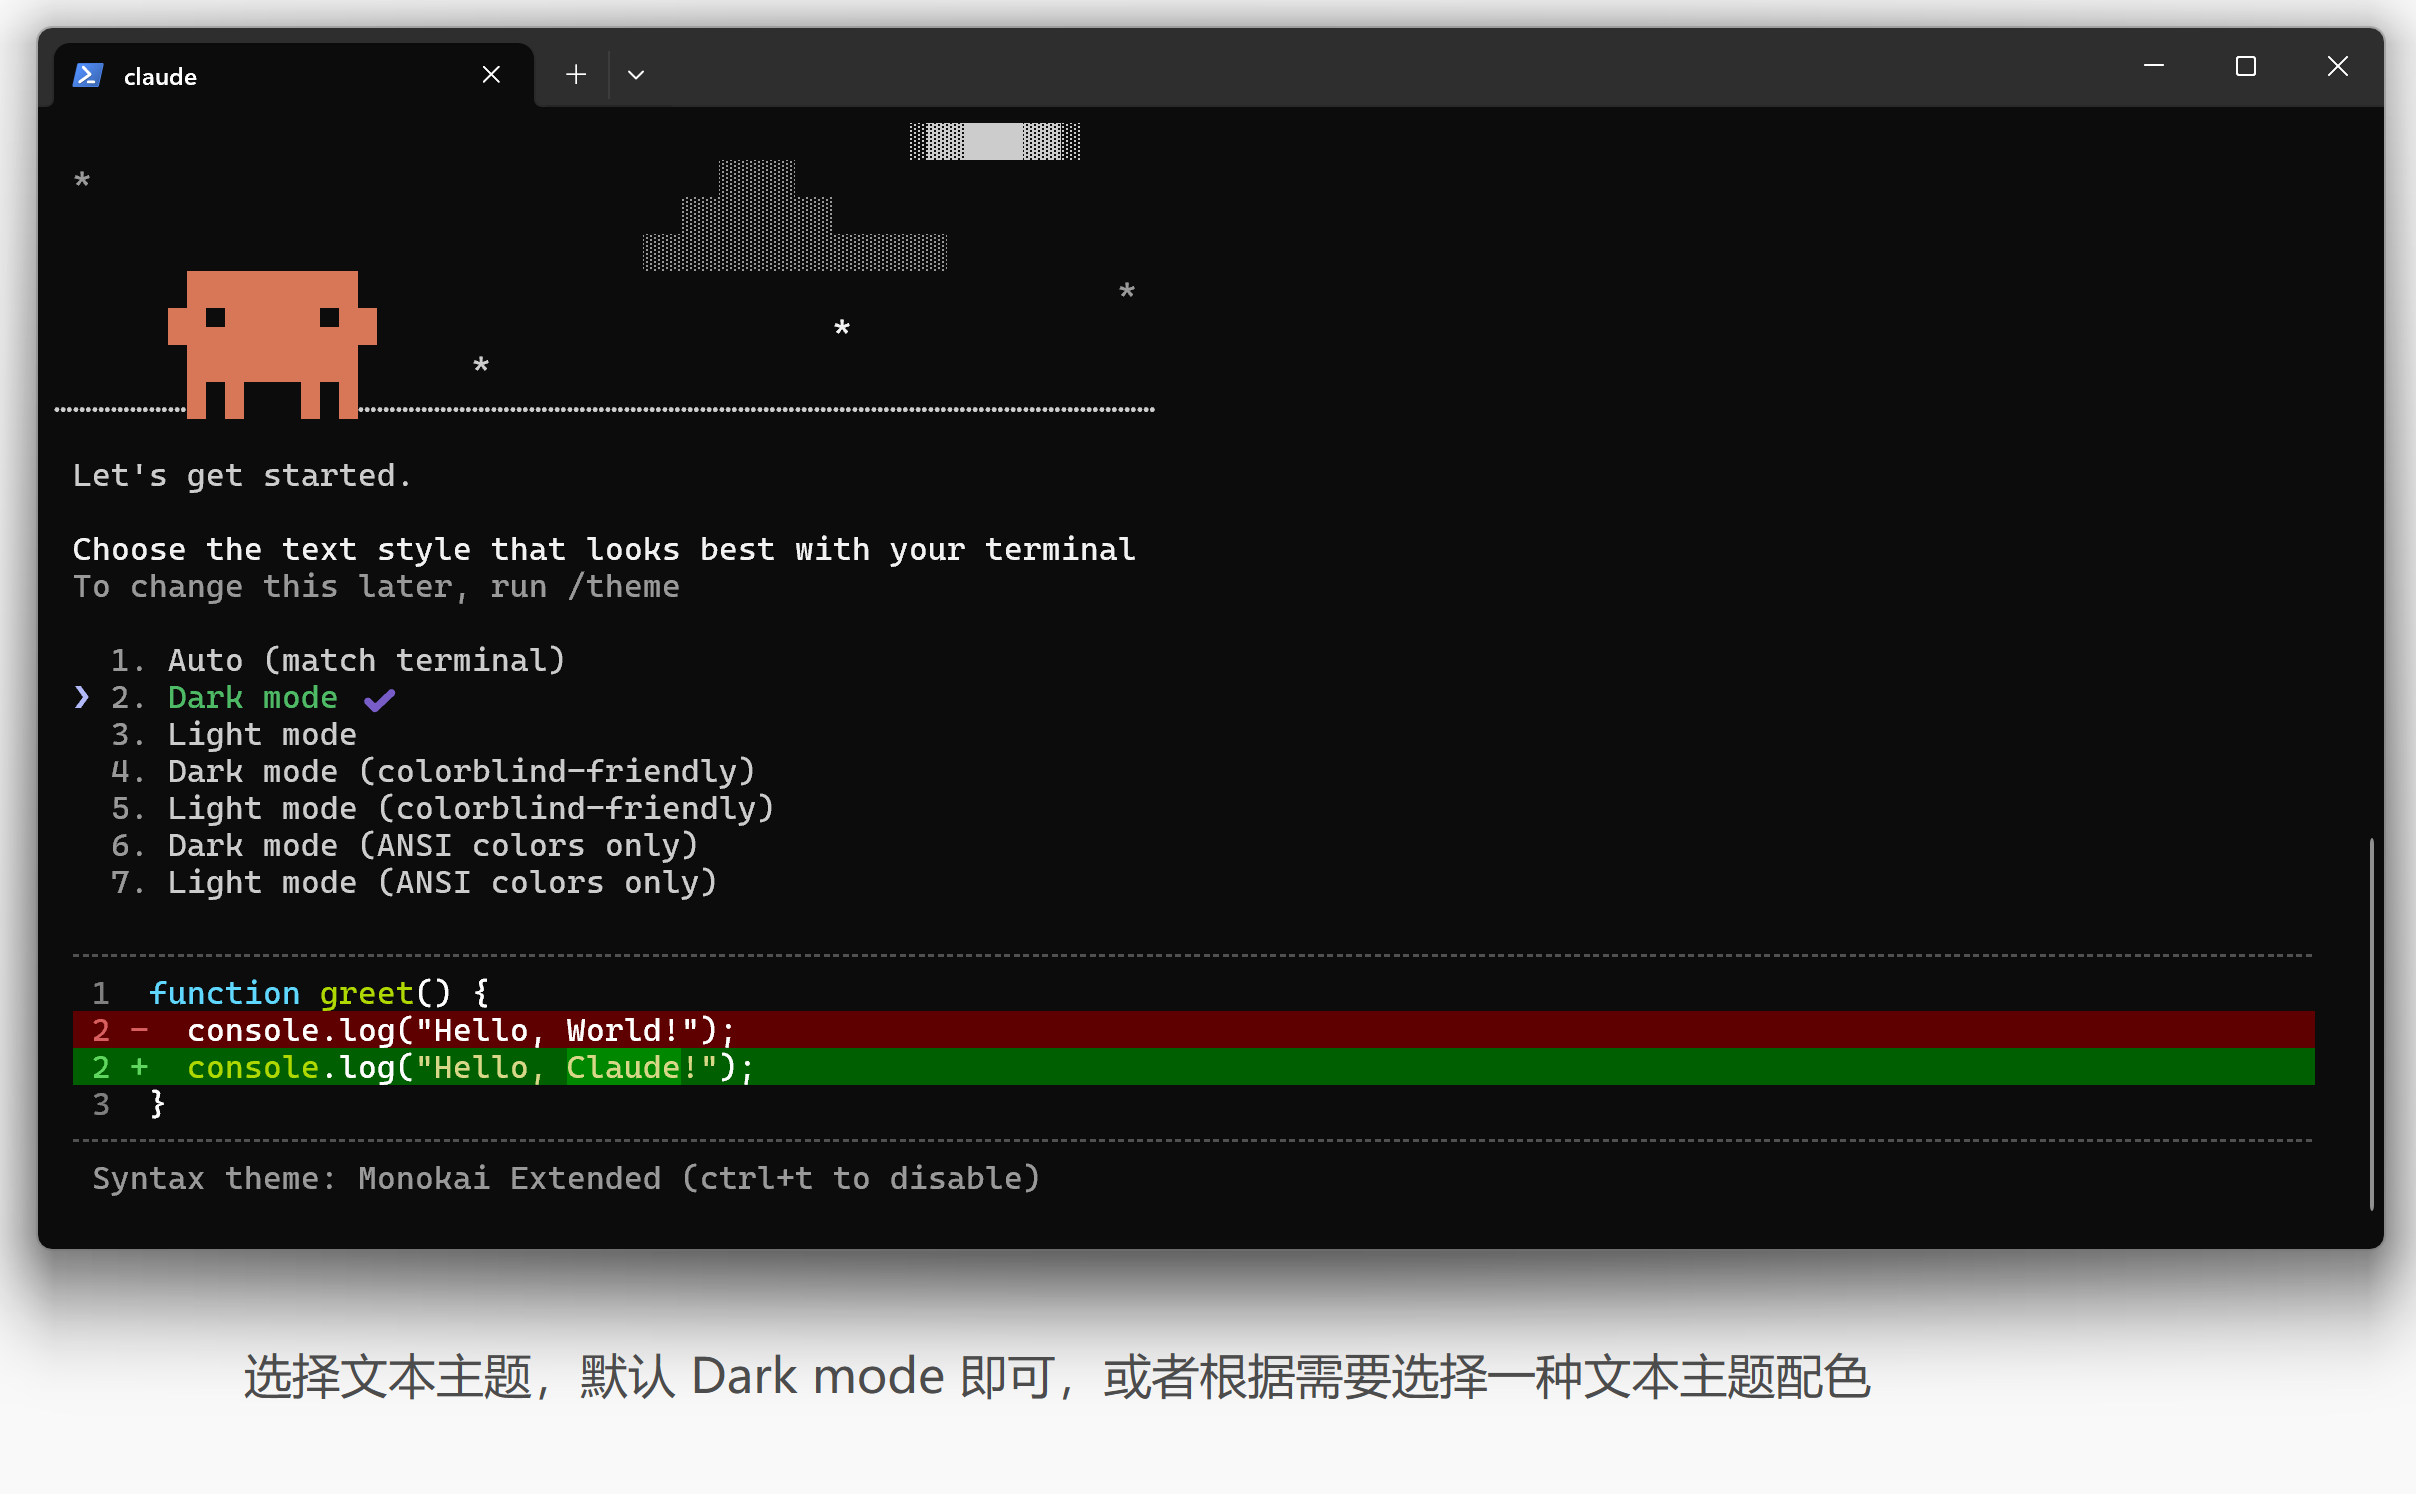Choose Light mode (colorblind-friendly)
Viewport: 2416px width, 1494px height.
tap(442, 808)
